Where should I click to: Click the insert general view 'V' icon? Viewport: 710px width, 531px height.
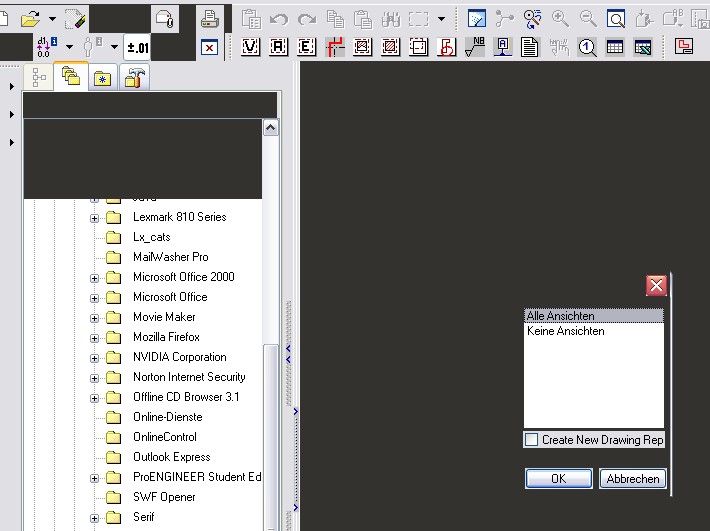(250, 47)
